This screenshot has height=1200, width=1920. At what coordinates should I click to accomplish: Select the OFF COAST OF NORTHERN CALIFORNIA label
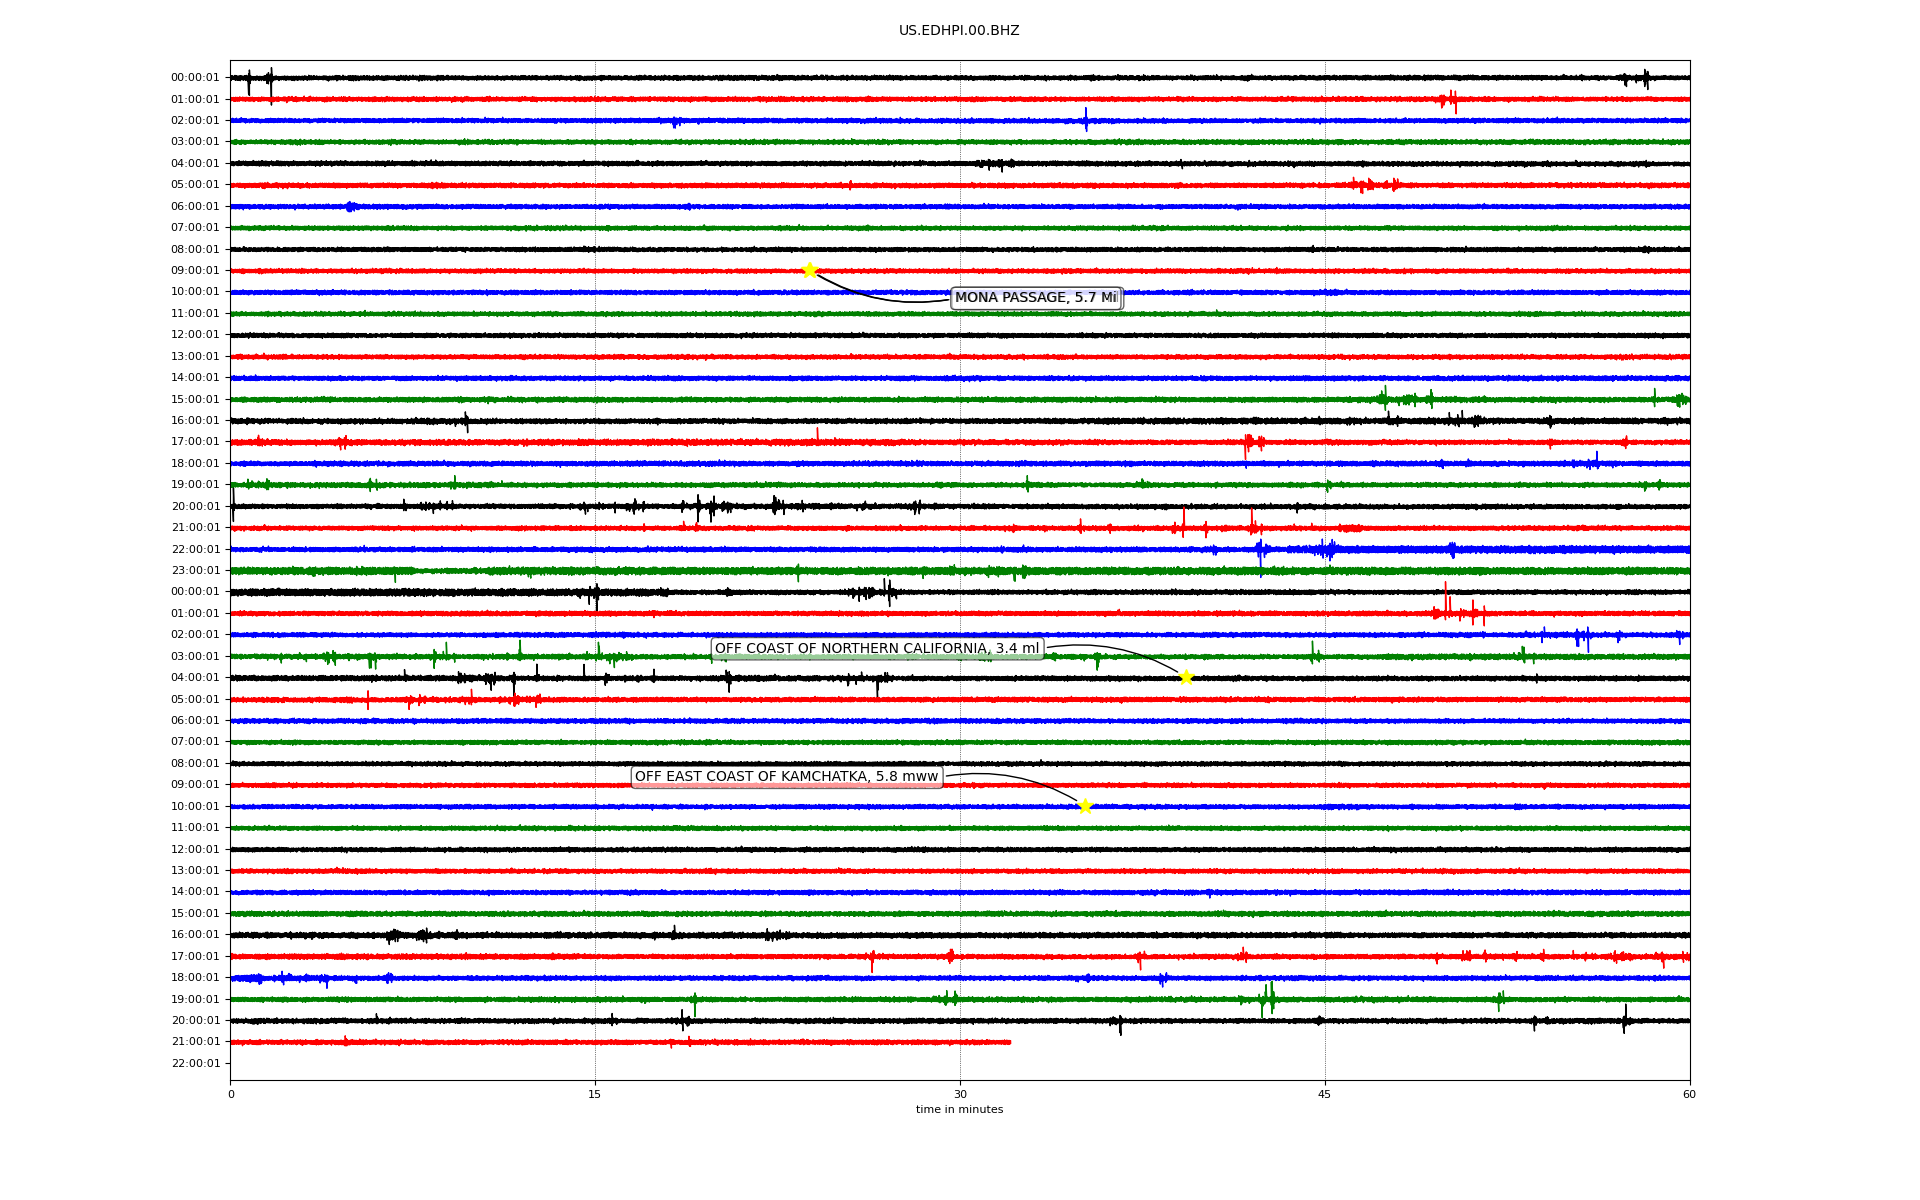click(877, 649)
